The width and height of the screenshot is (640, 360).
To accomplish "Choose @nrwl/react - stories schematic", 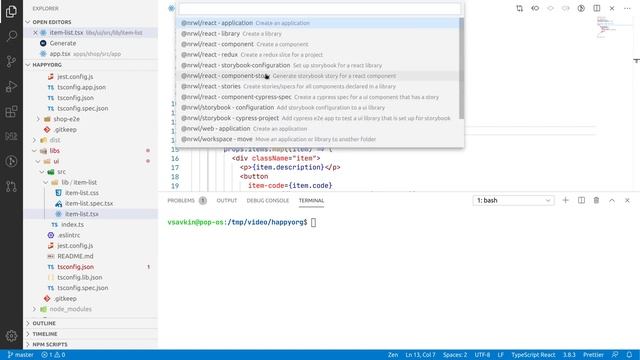I will tap(318, 87).
